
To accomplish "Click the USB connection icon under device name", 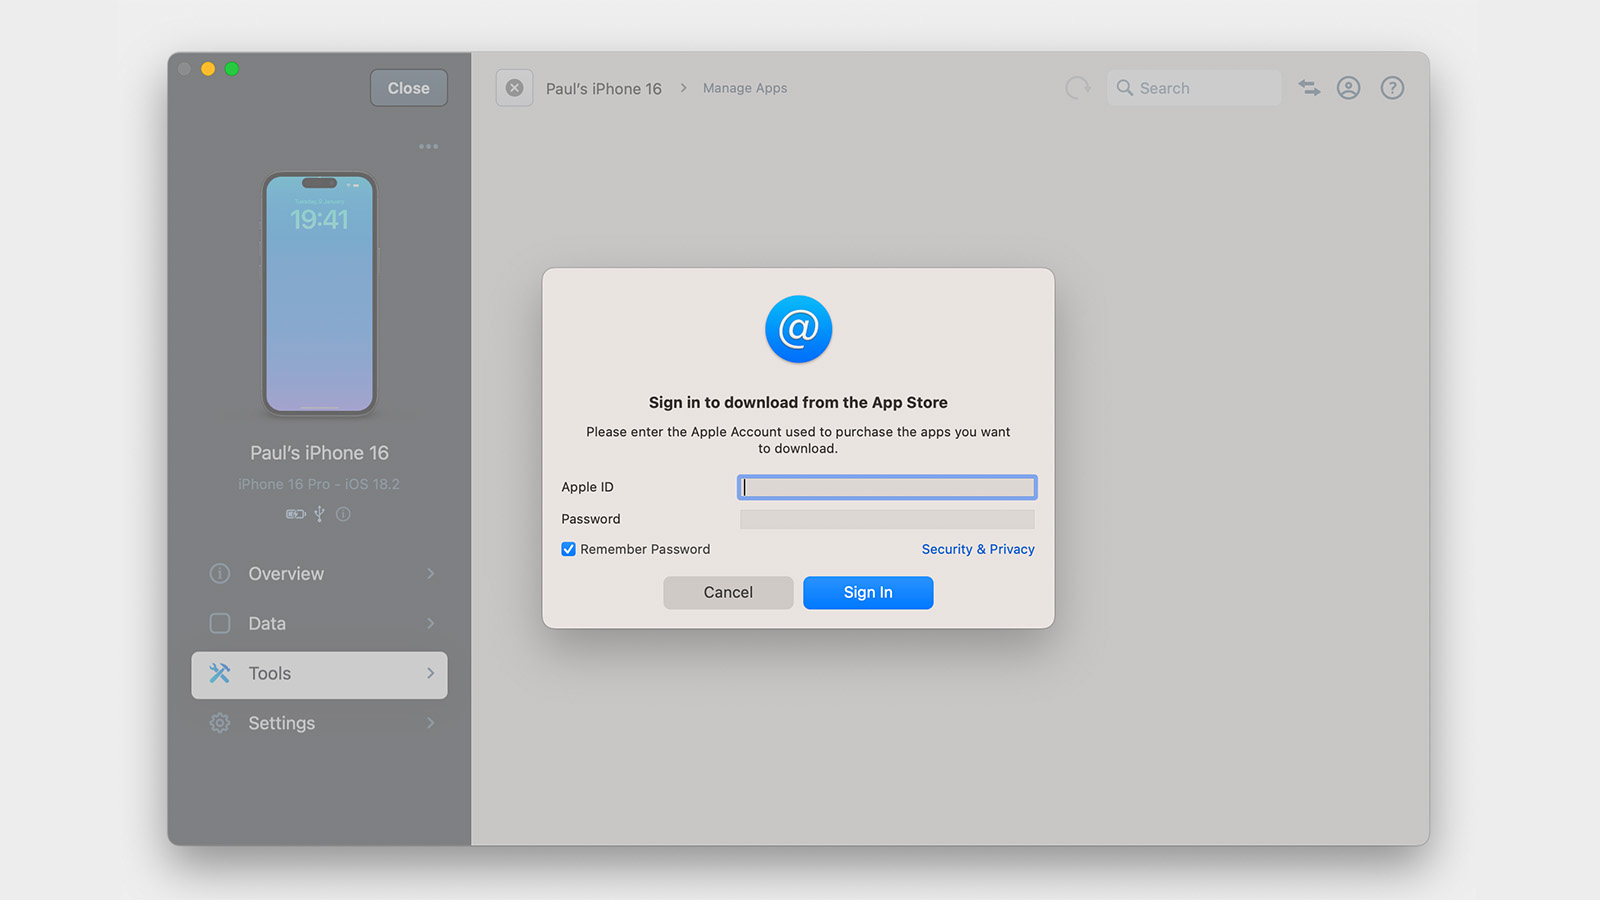I will (319, 514).
